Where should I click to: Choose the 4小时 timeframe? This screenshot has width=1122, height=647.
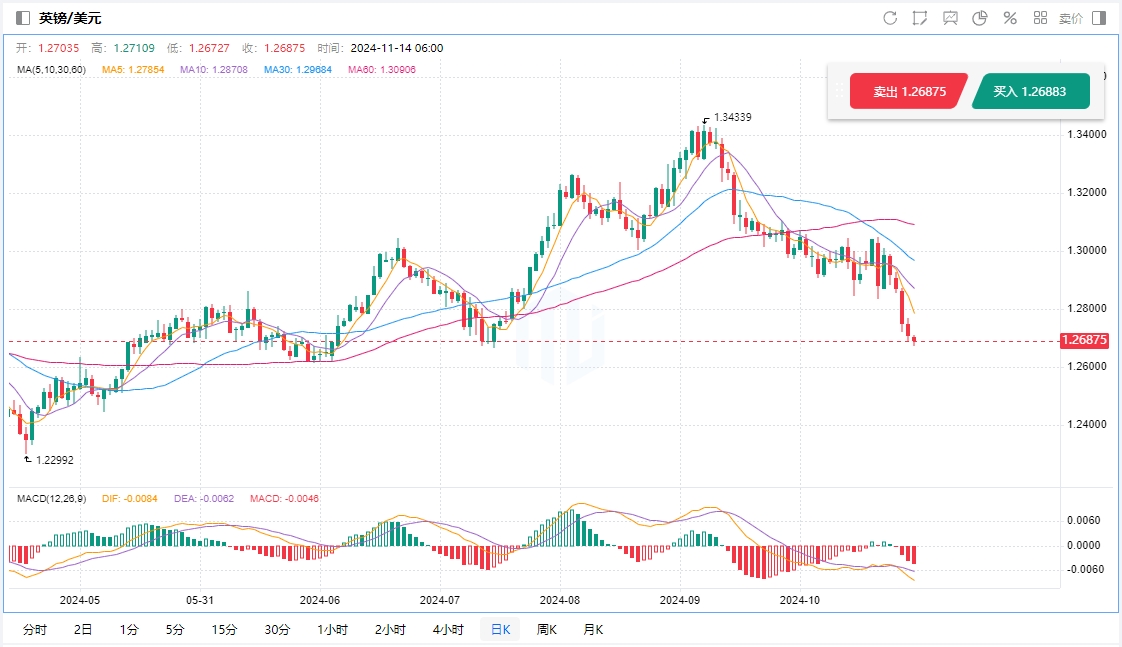448,630
